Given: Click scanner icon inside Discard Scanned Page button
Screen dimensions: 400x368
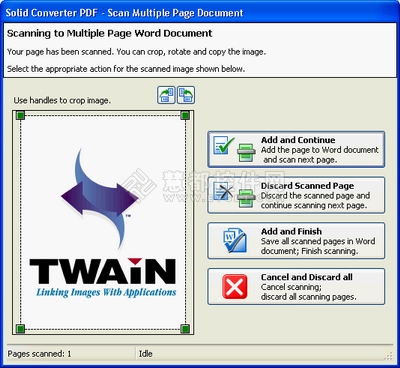Looking at the screenshot, I should coord(246,198).
